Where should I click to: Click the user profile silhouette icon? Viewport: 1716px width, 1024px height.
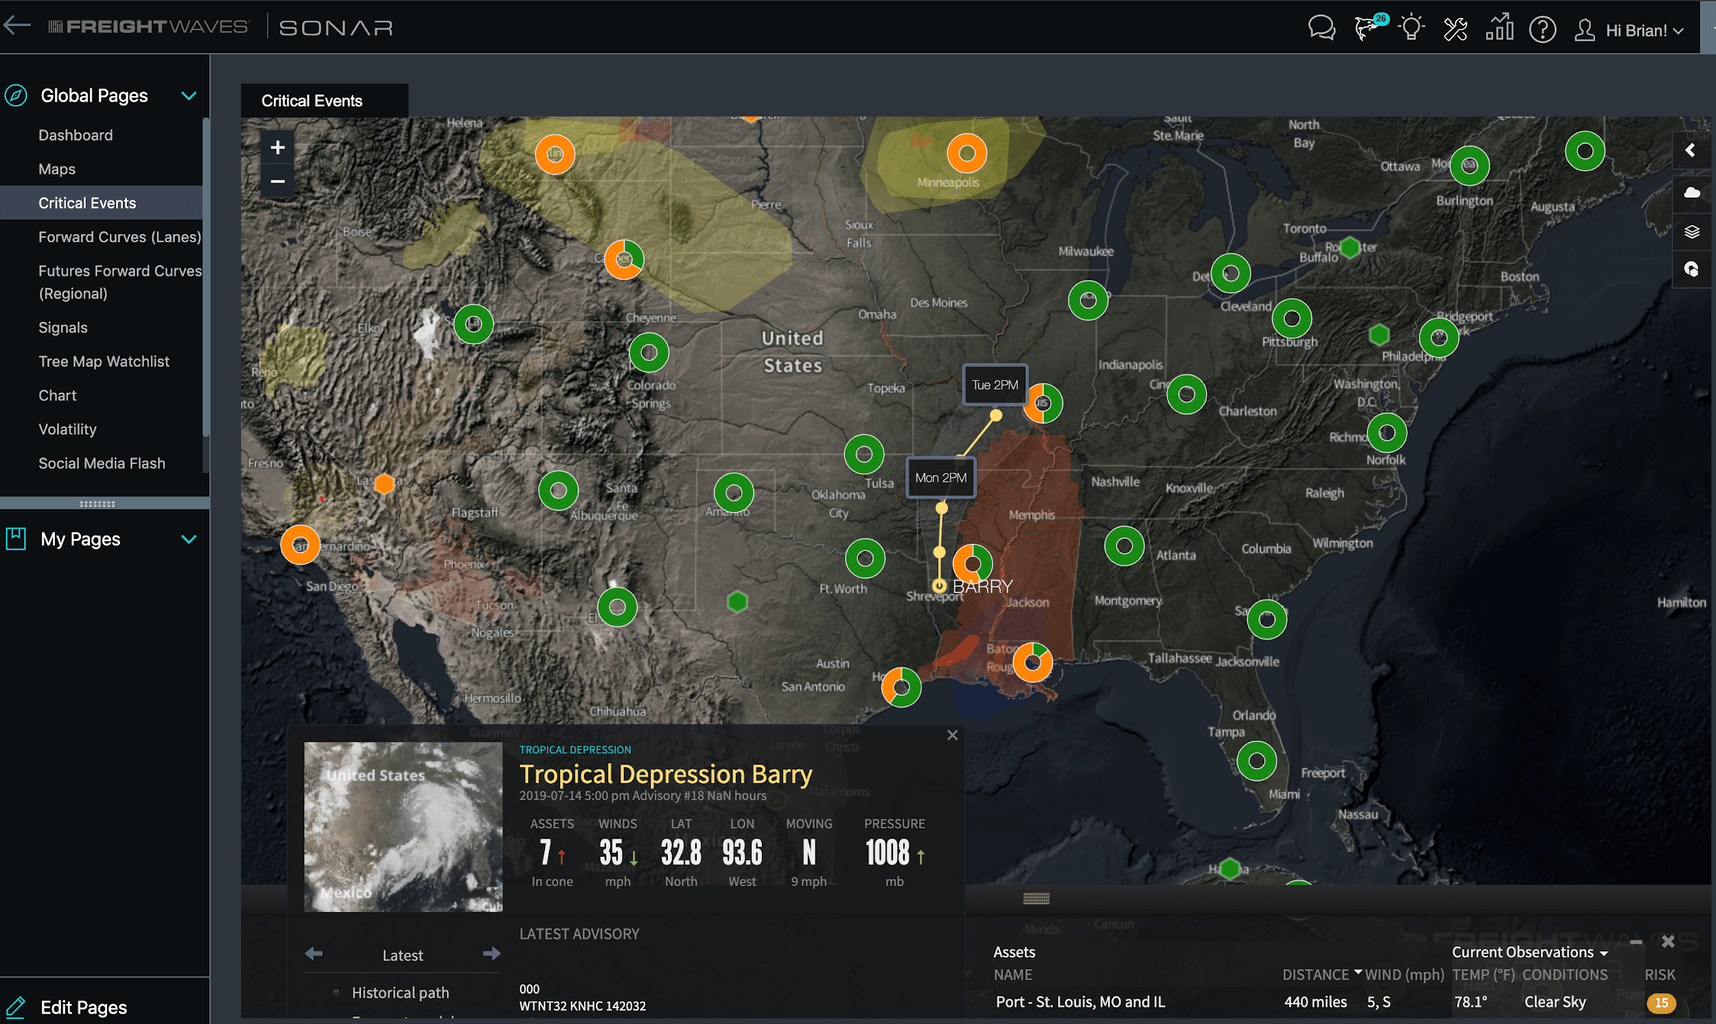(x=1585, y=30)
